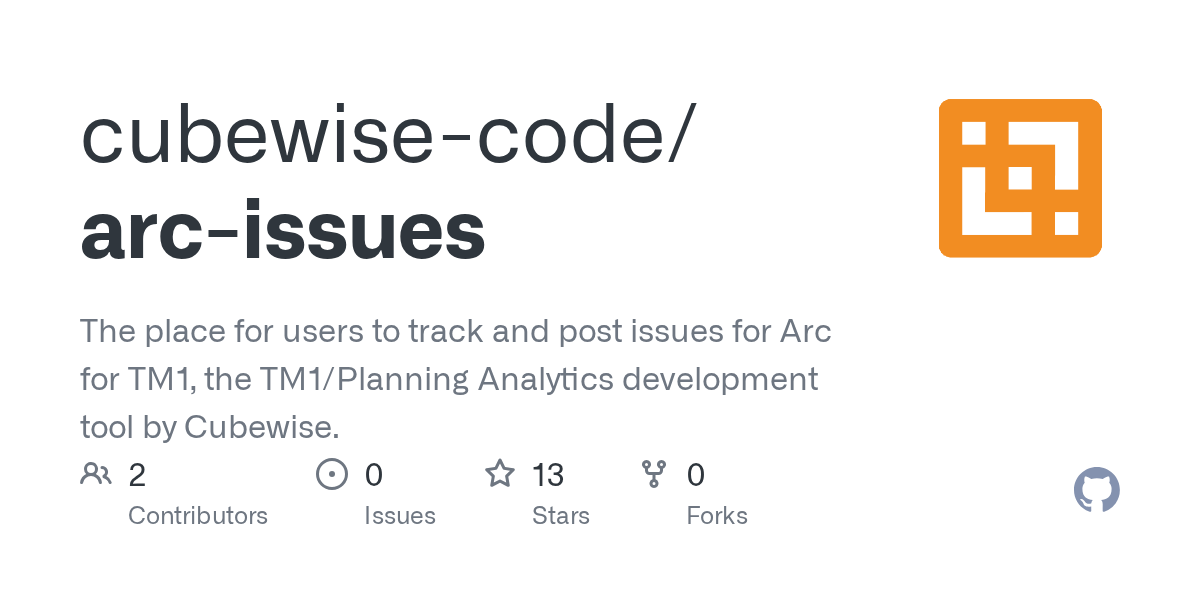
Task: Click the Forks branch icon
Action: click(x=654, y=473)
